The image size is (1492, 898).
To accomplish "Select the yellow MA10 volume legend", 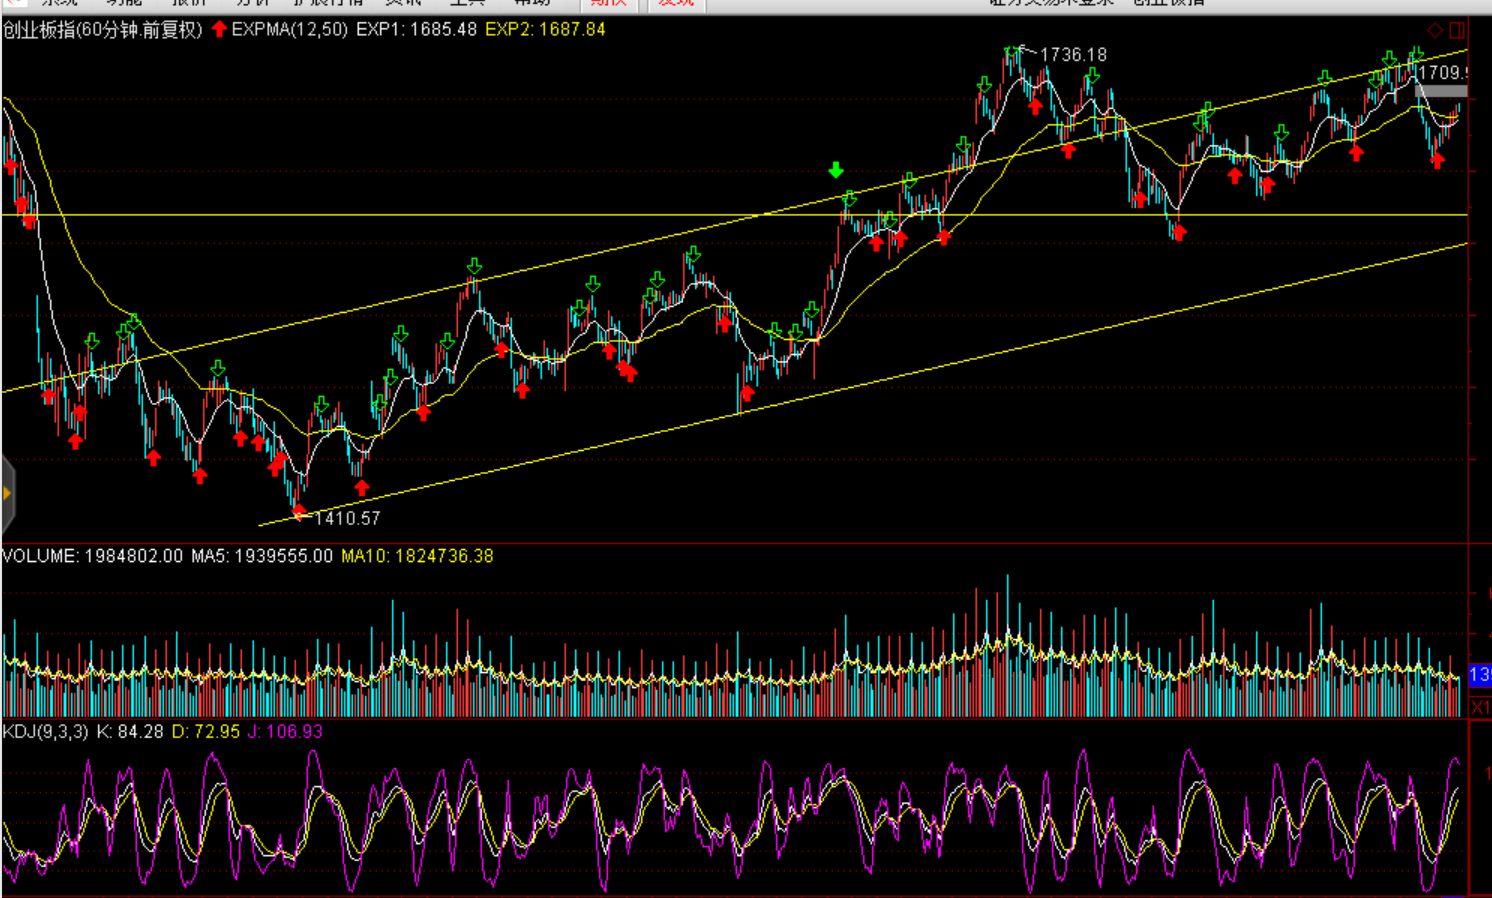I will pos(417,556).
